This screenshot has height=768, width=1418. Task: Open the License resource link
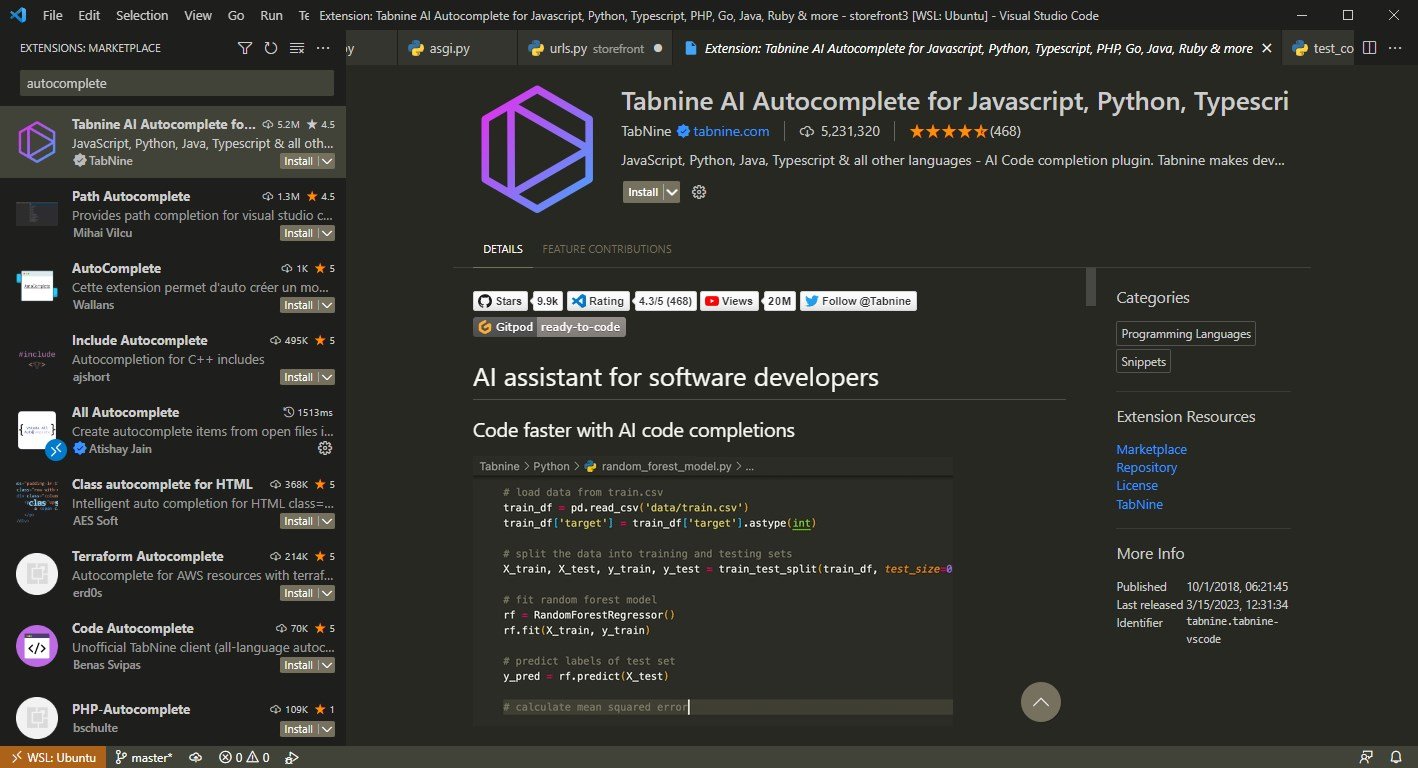pyautogui.click(x=1137, y=486)
